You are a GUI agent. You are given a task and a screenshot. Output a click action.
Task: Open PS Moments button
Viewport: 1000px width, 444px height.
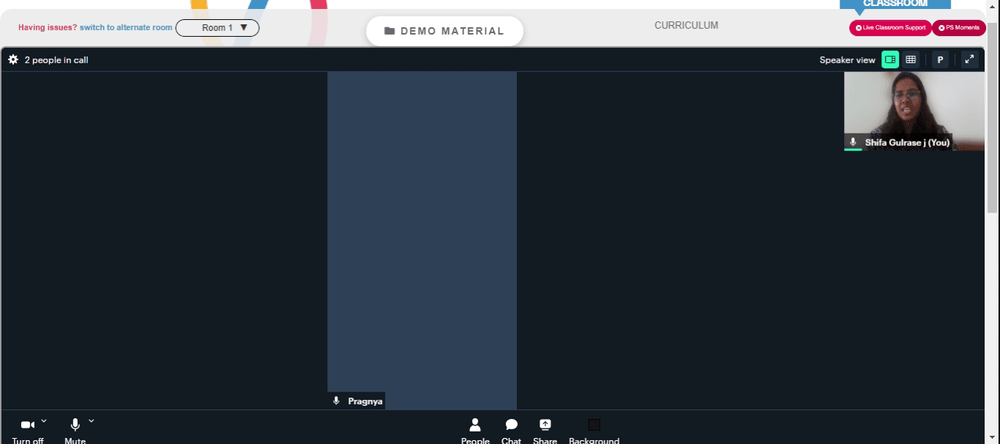pos(959,28)
